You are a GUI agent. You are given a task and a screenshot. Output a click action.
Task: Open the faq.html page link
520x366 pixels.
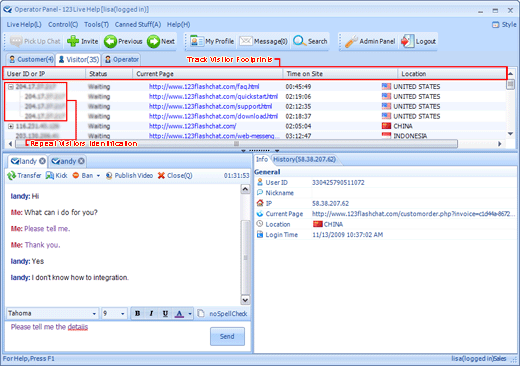[204, 87]
